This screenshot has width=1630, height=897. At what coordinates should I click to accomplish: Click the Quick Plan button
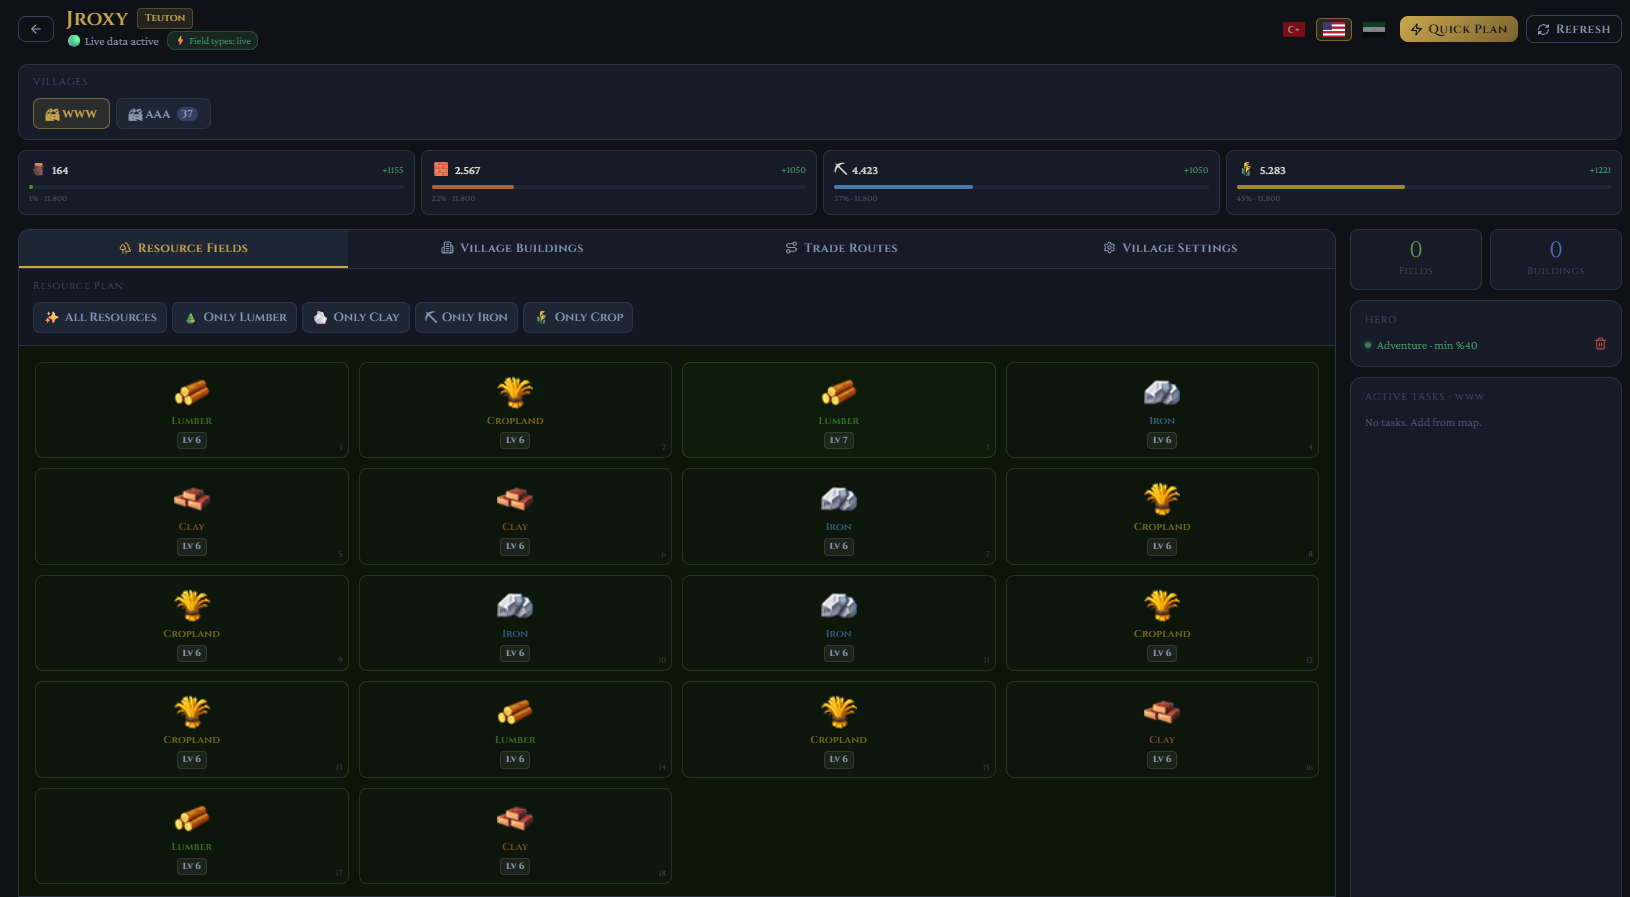[x=1459, y=29]
